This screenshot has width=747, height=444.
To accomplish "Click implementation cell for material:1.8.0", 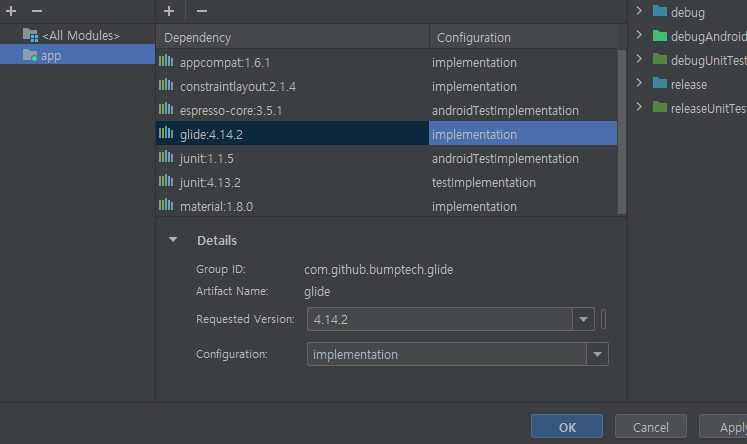I will tap(523, 206).
